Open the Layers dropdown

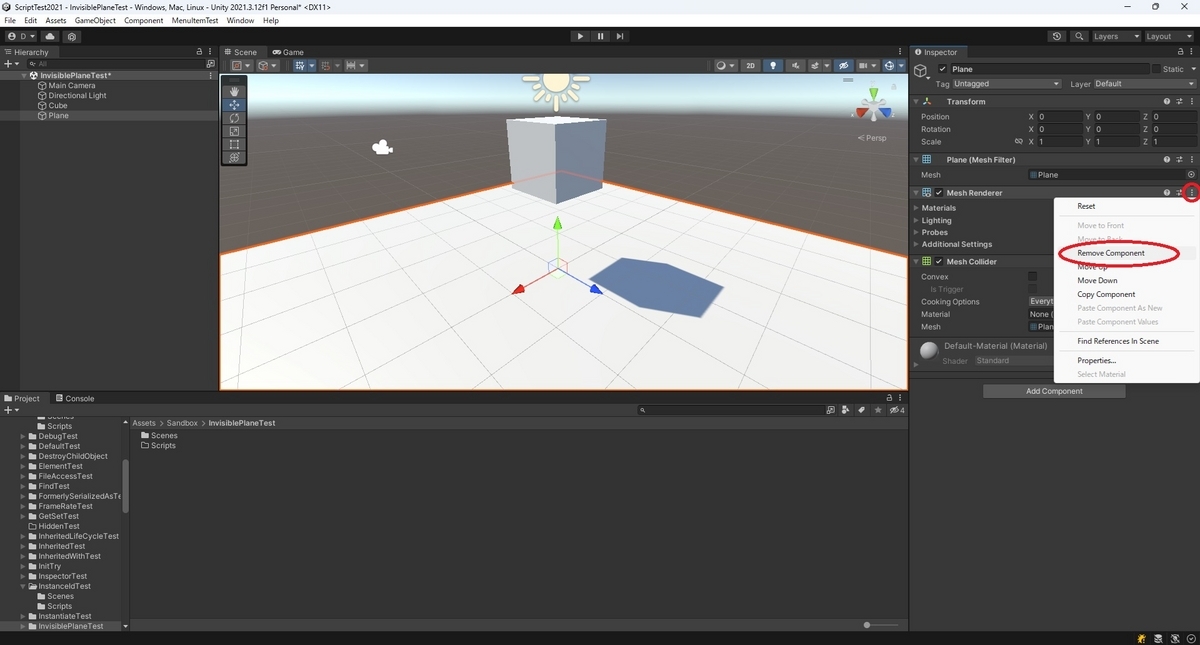(x=1113, y=36)
